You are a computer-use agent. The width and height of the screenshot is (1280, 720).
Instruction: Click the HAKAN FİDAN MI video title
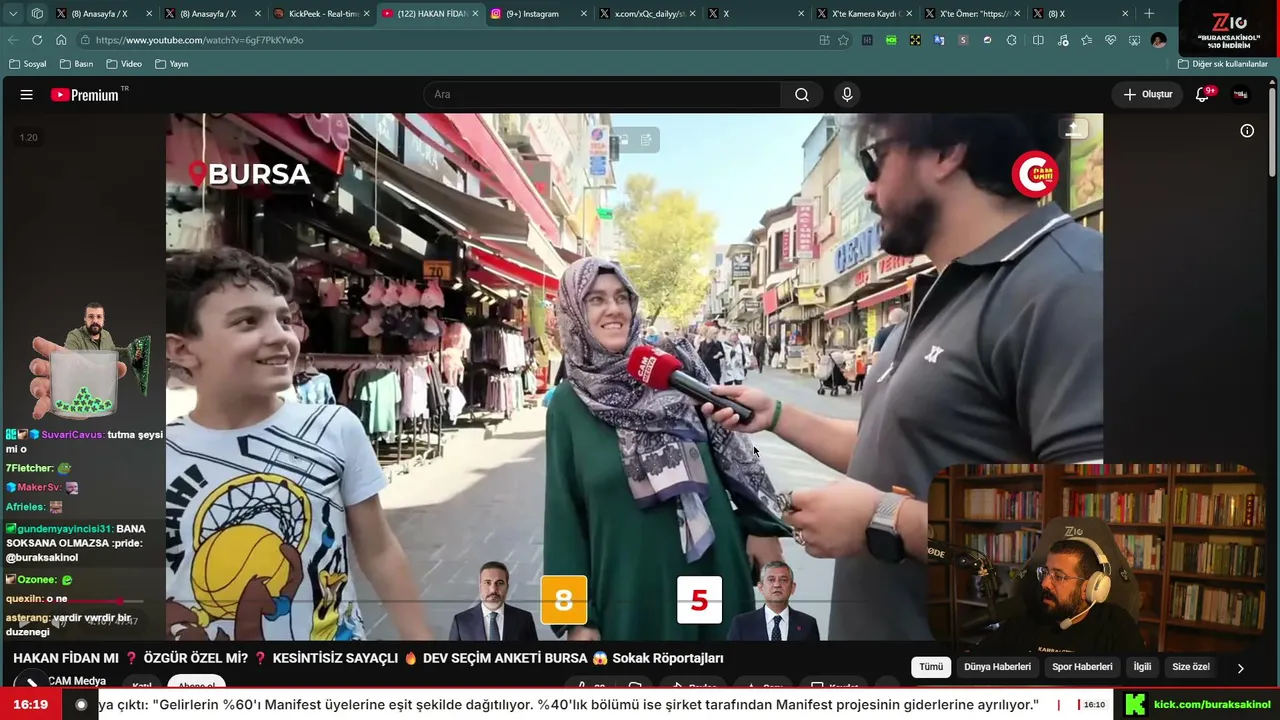pyautogui.click(x=368, y=658)
